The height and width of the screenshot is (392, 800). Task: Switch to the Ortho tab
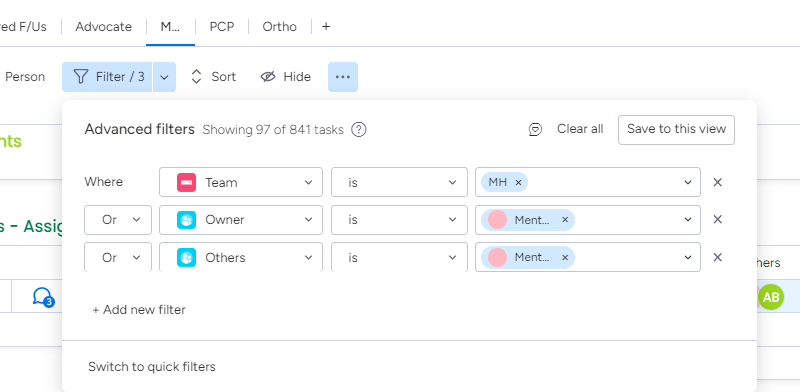point(280,27)
